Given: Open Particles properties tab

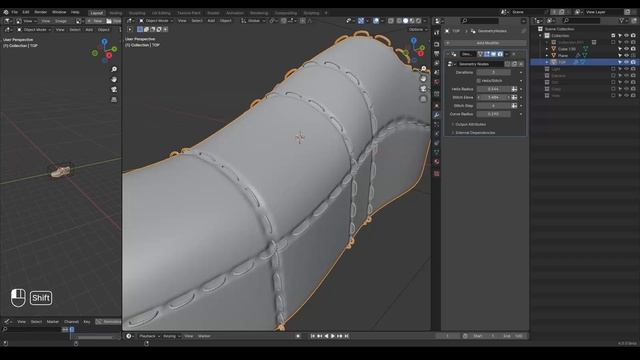Looking at the screenshot, I should click(x=436, y=124).
